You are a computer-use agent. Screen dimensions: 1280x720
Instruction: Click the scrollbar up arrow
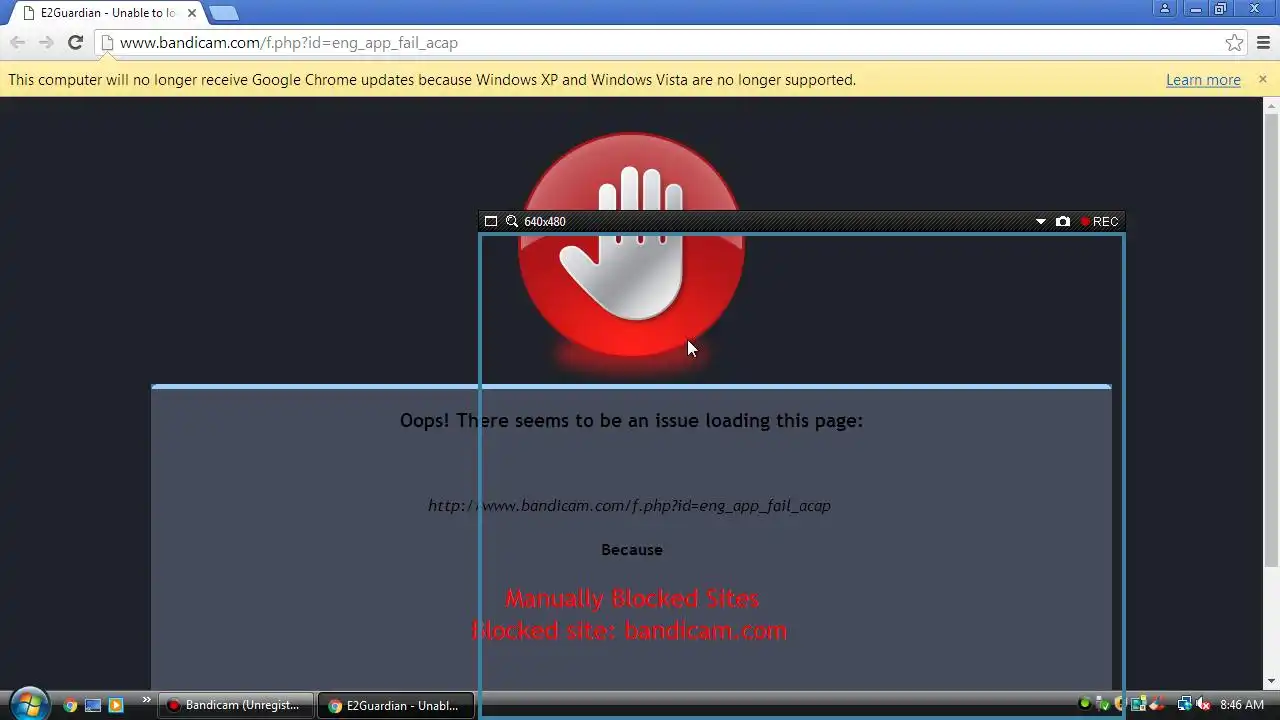[x=1272, y=104]
